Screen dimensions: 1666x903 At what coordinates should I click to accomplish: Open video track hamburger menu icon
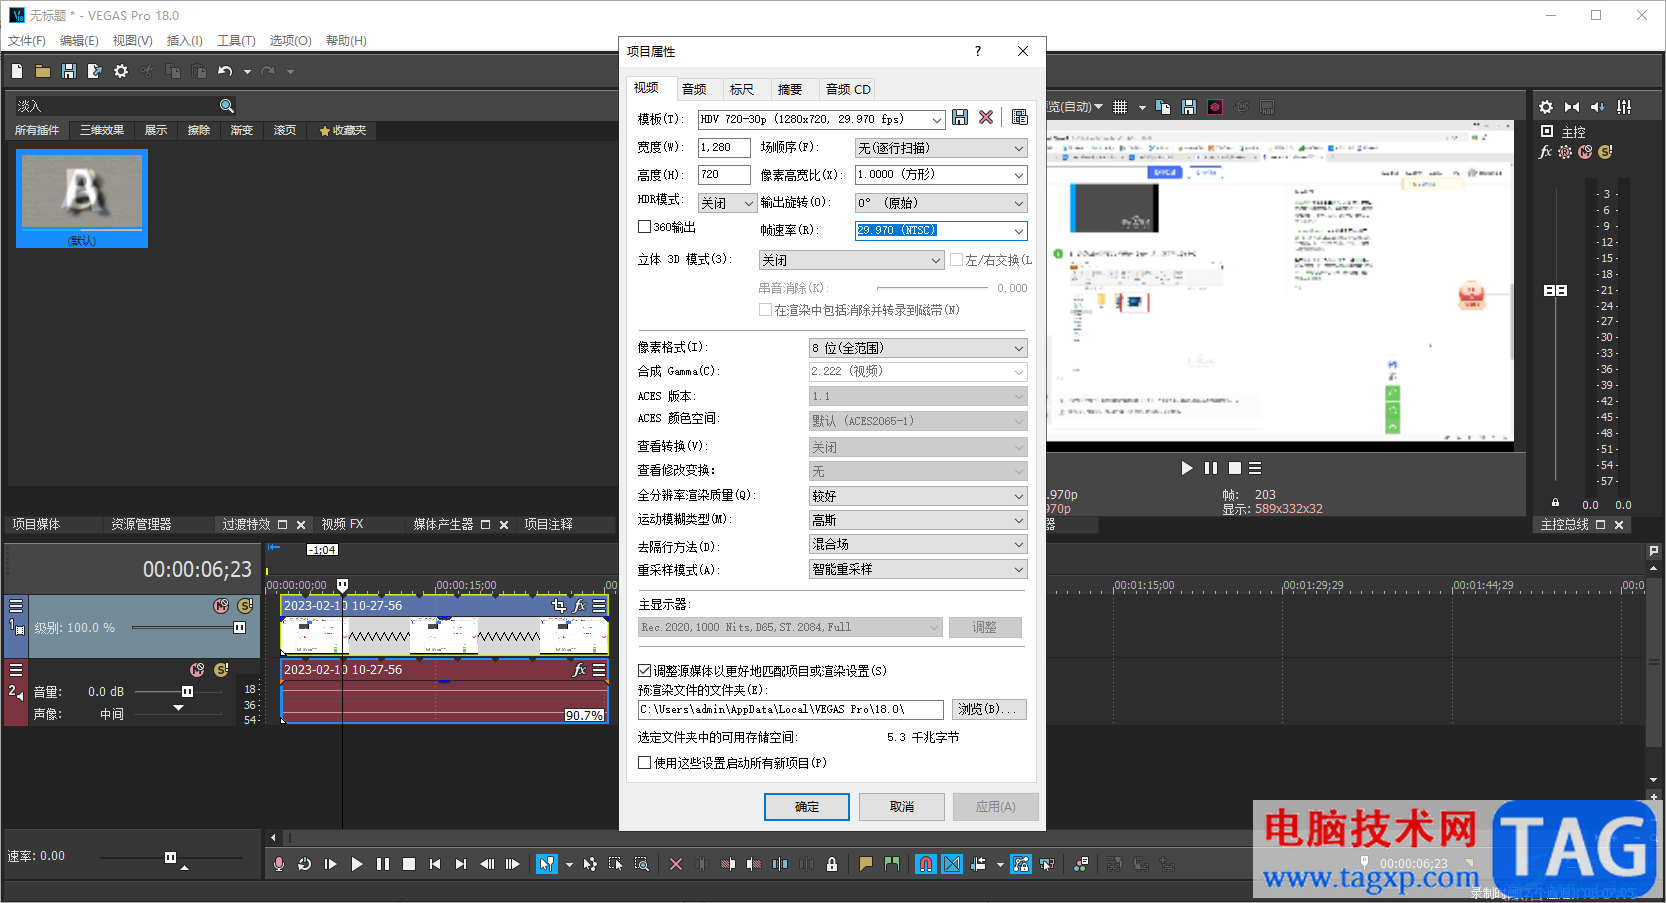pyautogui.click(x=16, y=606)
